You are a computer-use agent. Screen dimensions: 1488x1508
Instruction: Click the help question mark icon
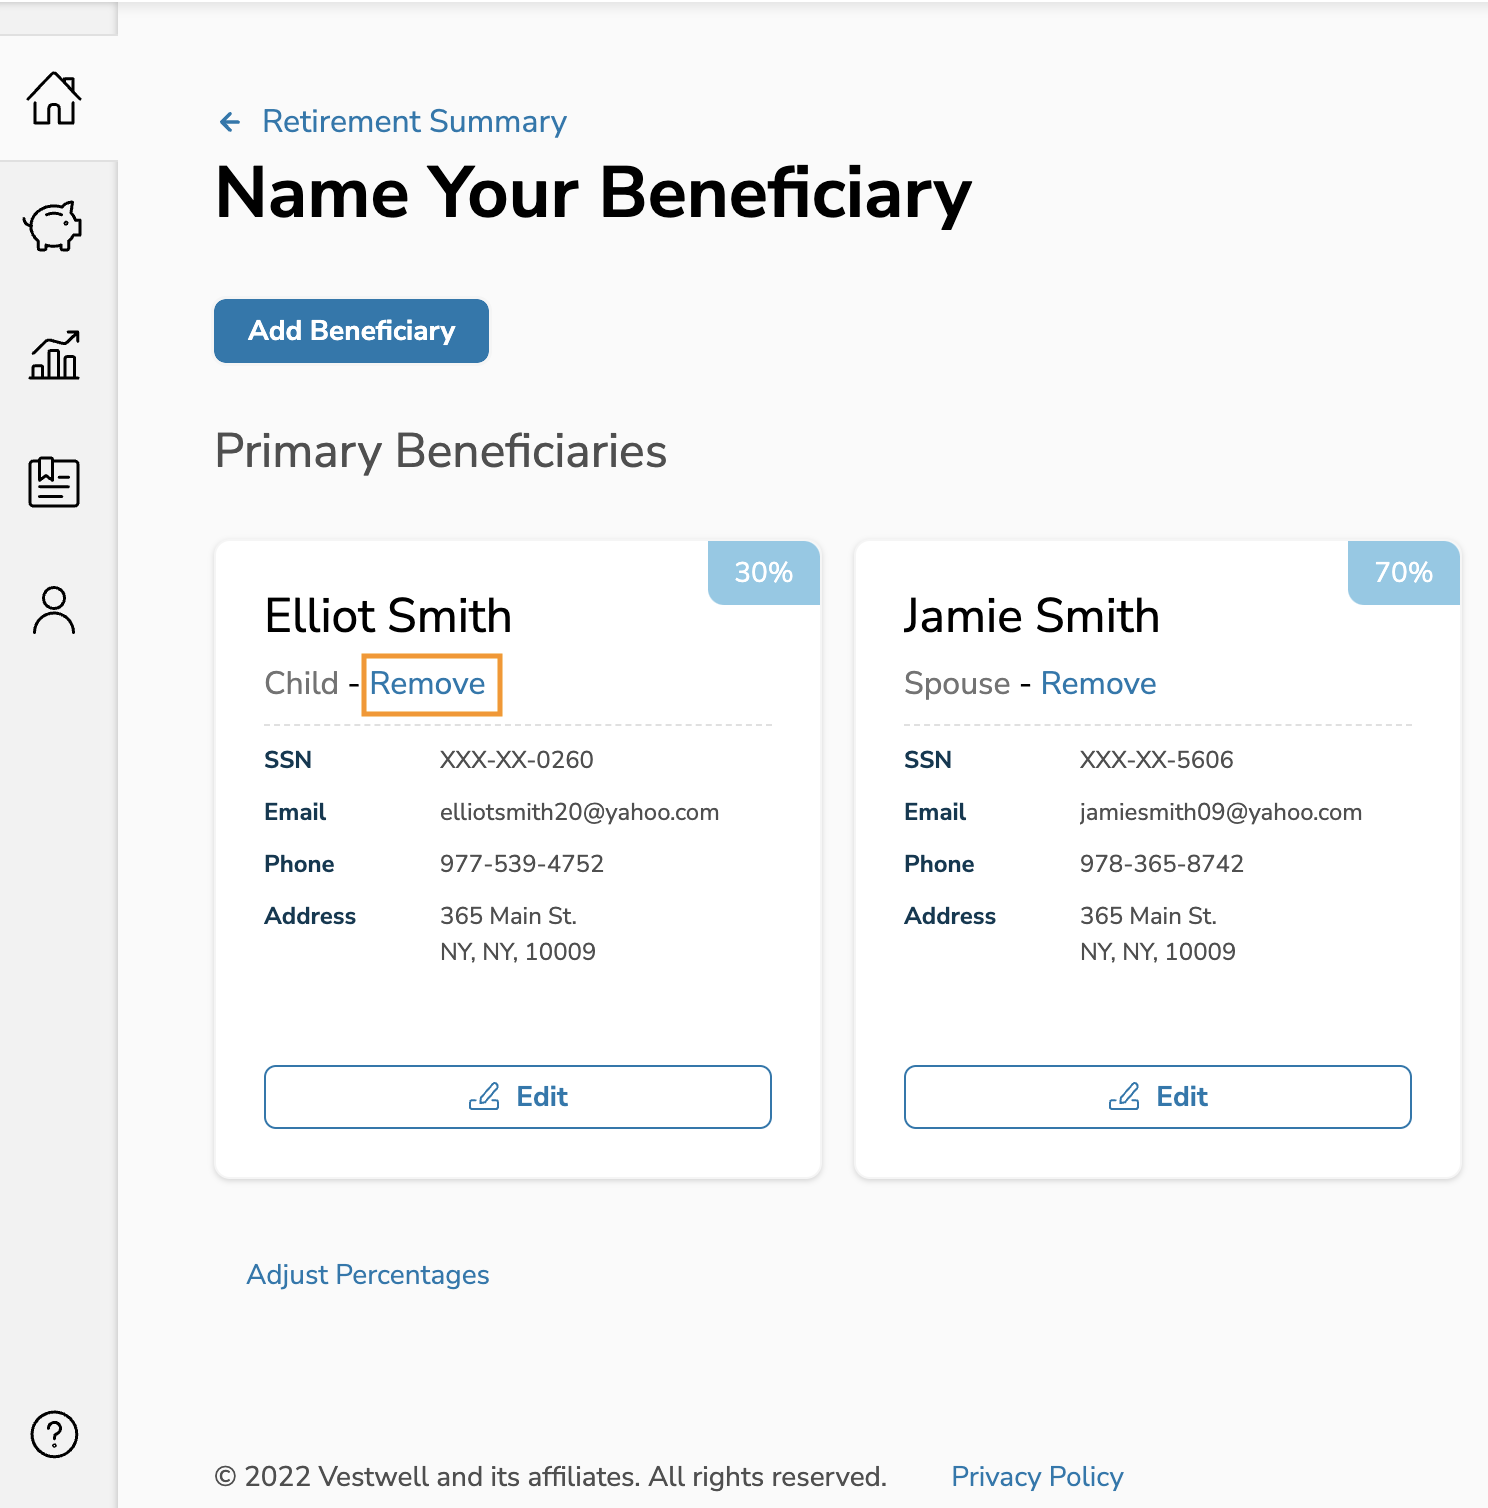coord(55,1434)
